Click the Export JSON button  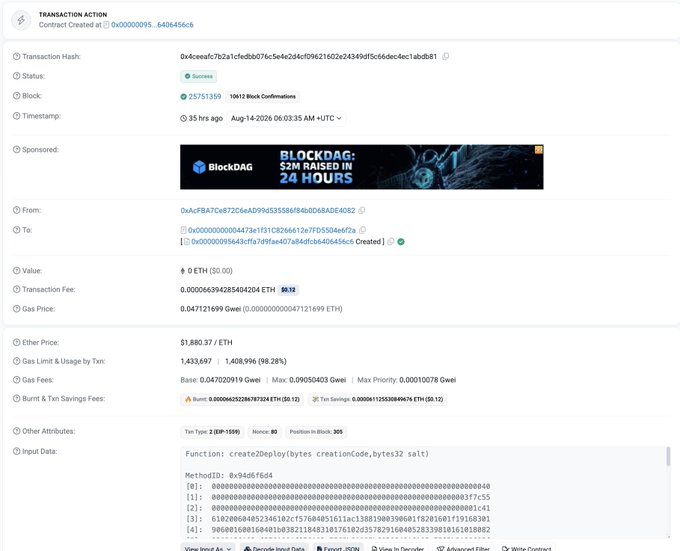(x=338, y=548)
